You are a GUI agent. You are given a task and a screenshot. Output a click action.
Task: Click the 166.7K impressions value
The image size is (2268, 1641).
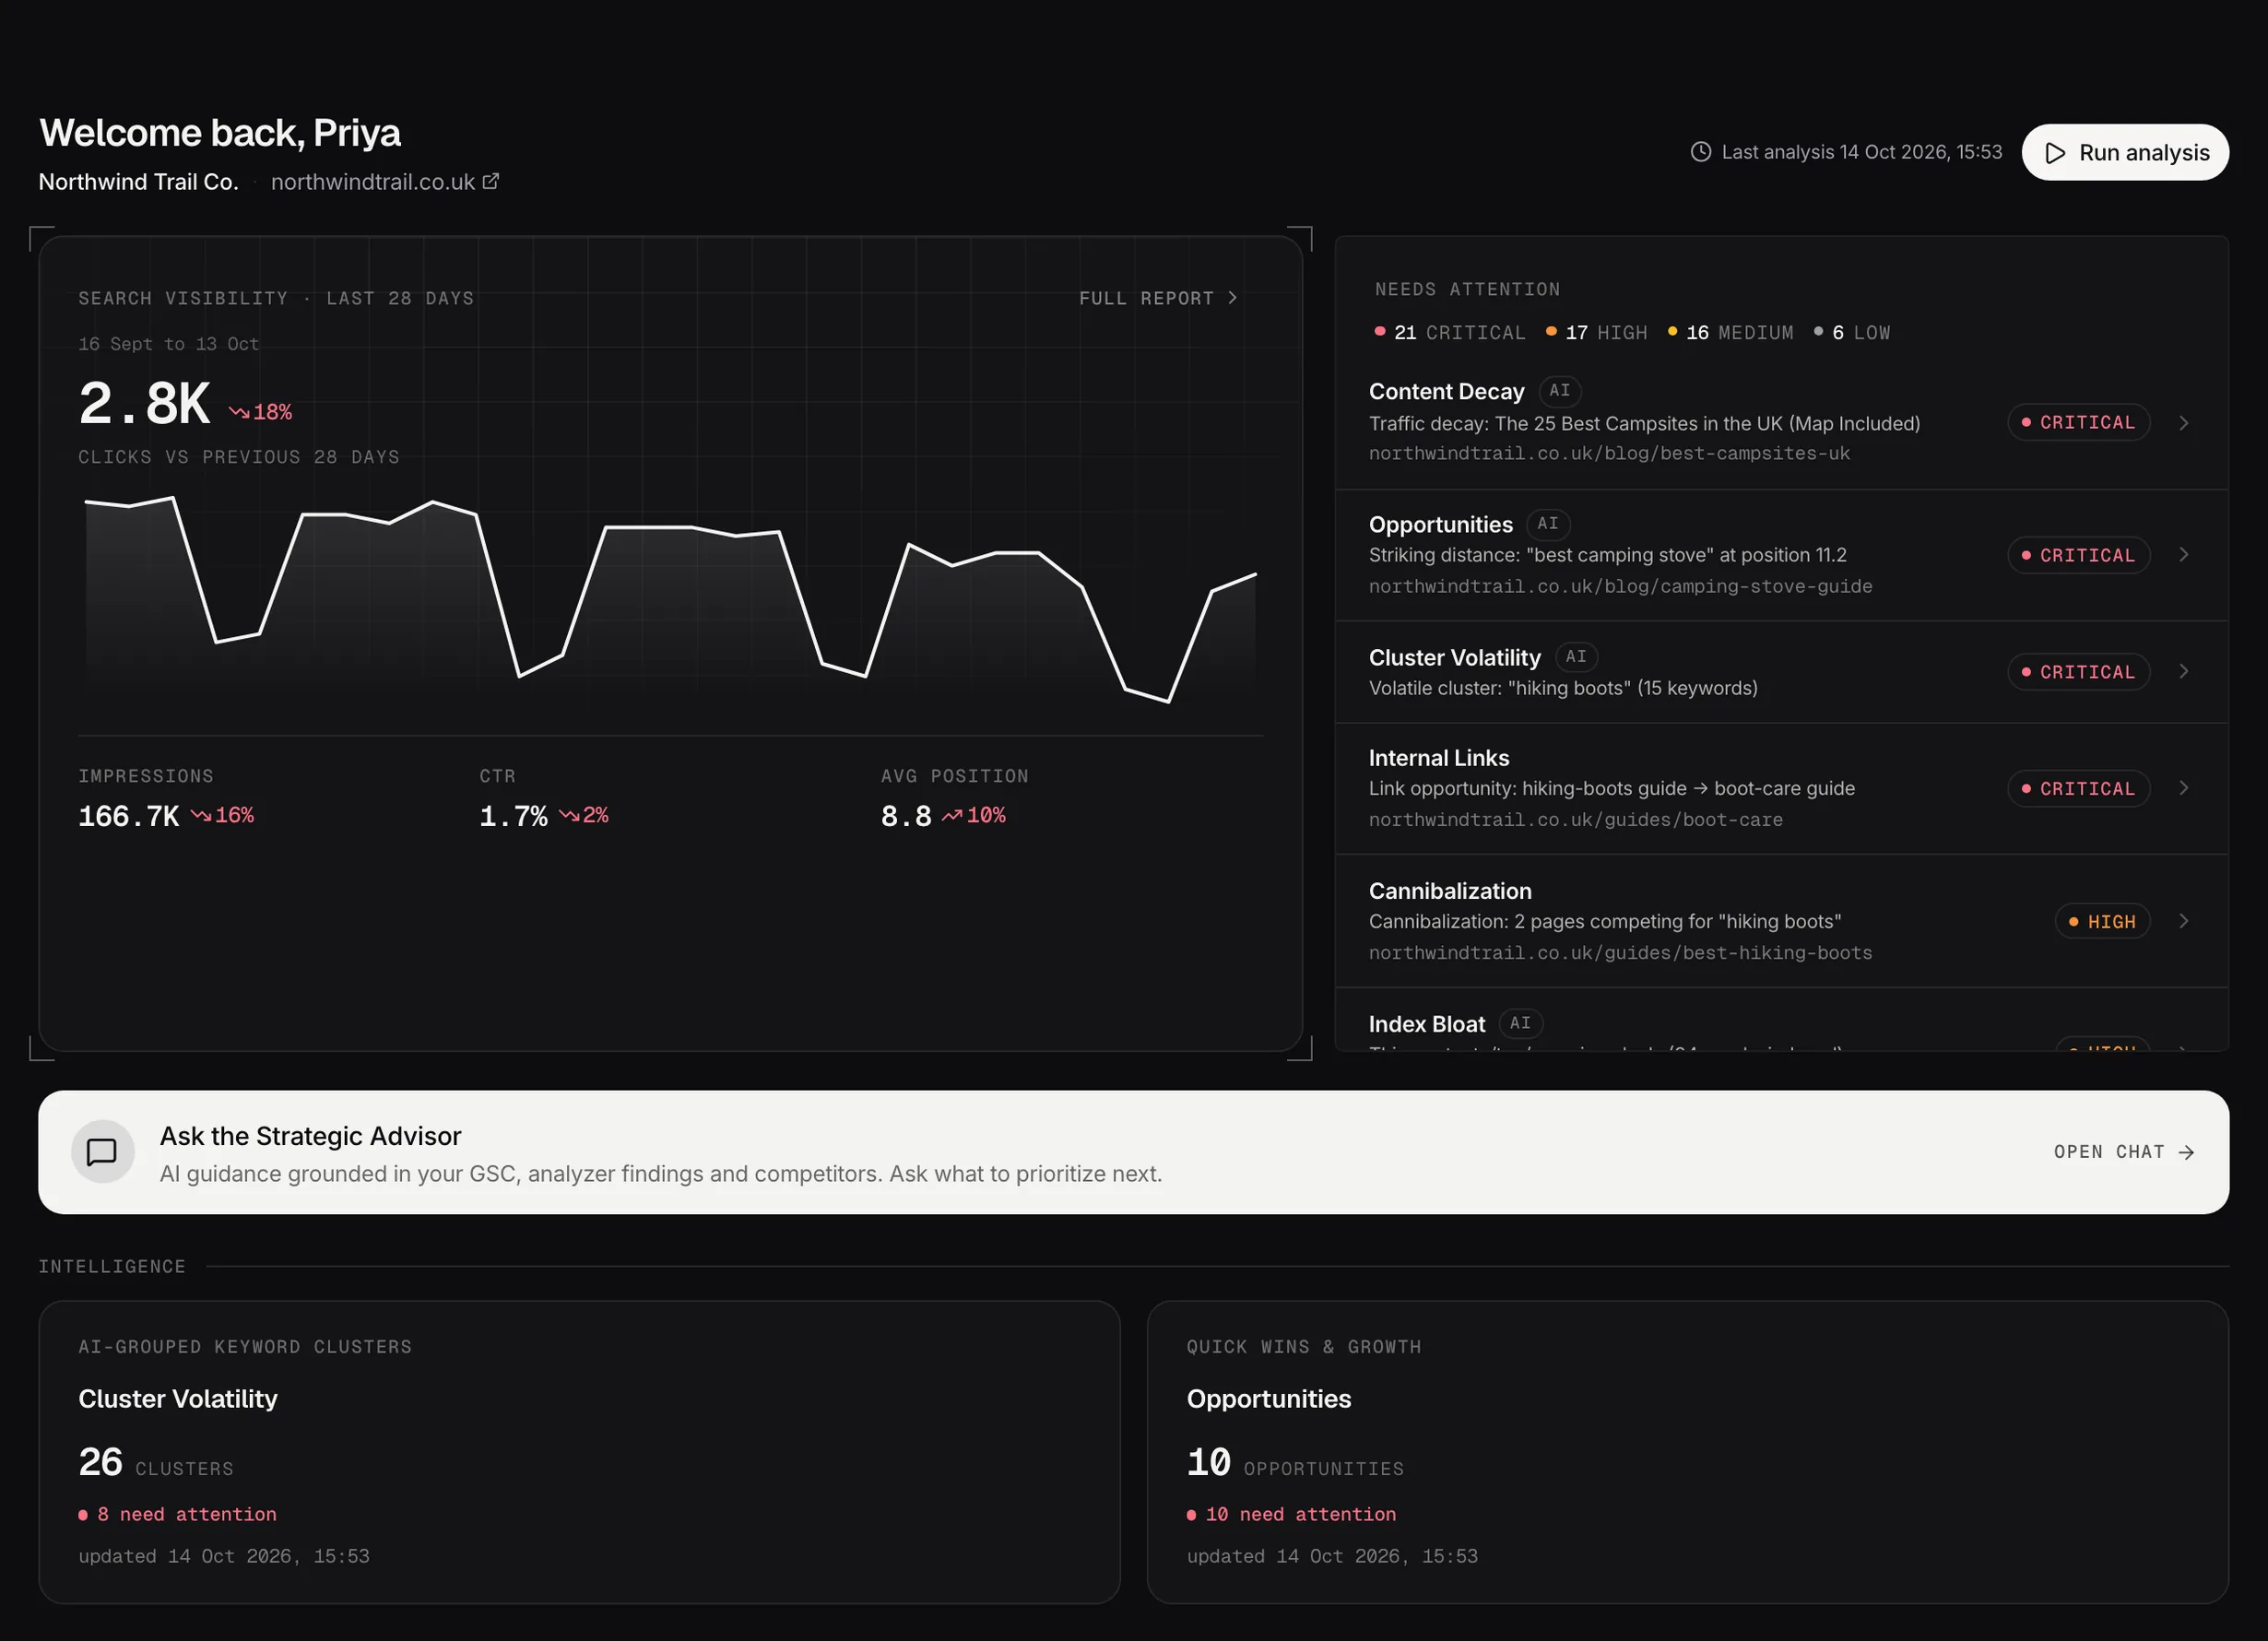click(128, 817)
